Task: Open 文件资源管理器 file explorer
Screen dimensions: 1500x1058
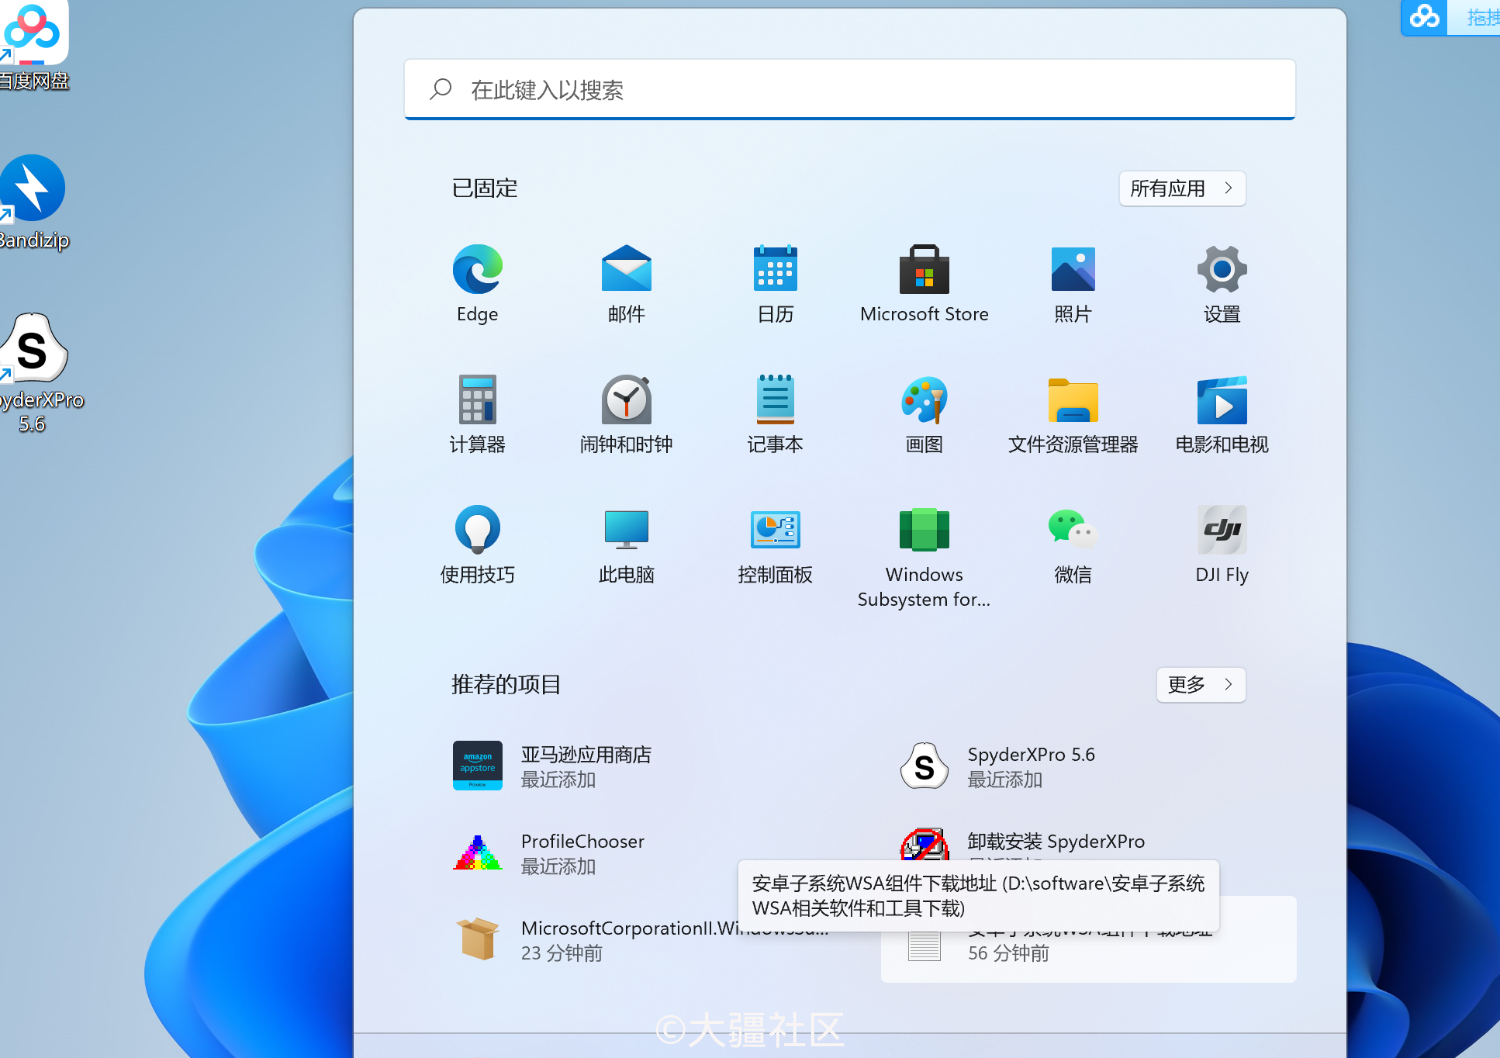Action: pos(1073,414)
